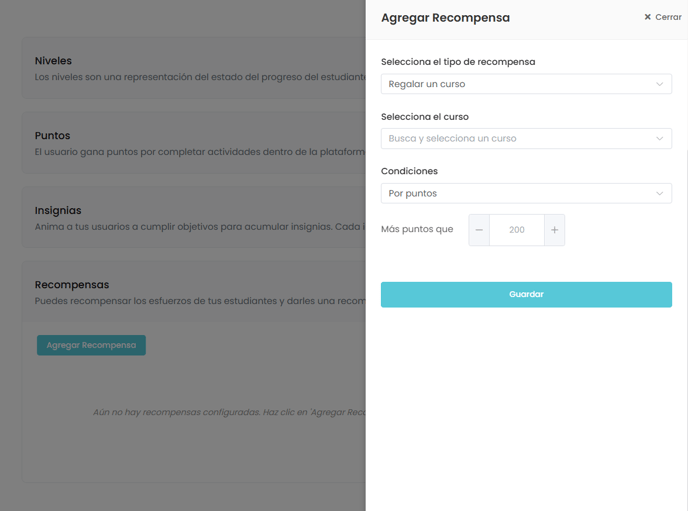Click the Más puntos que label
Screen dimensions: 688x511
tap(417, 229)
